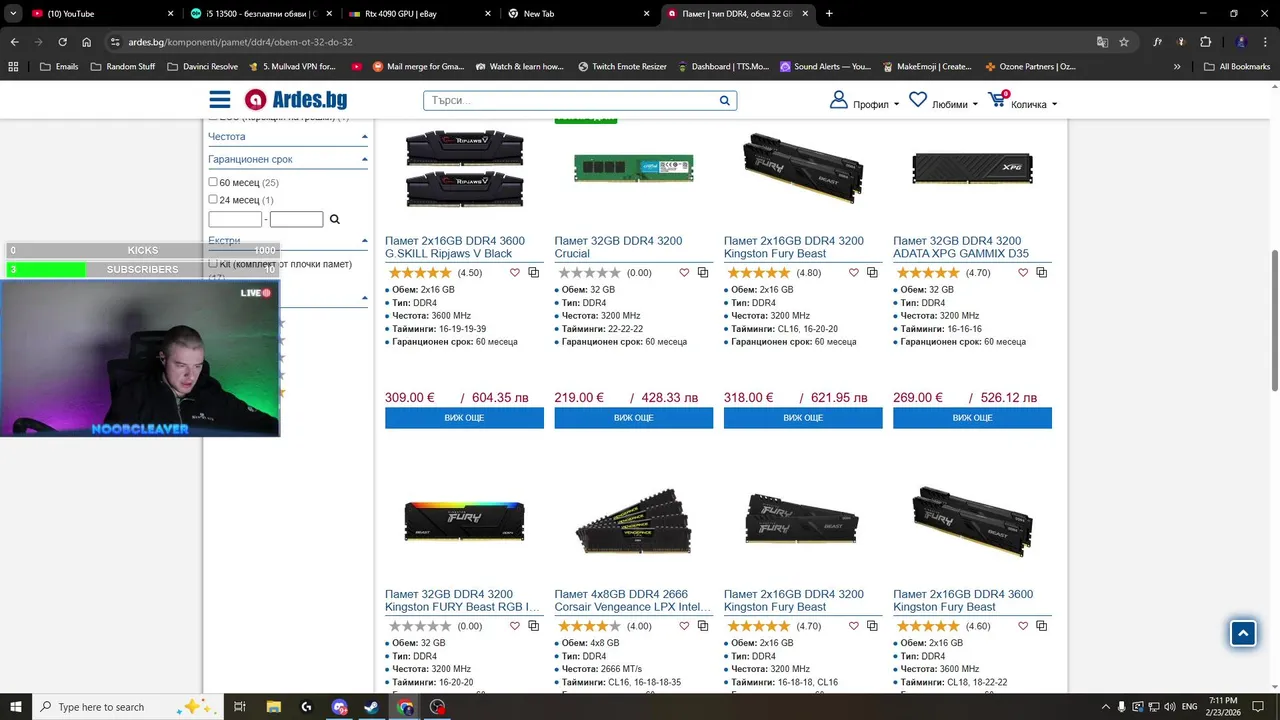
Task: Compare the ADATA XPG GAMMIX D35 product
Action: click(x=1041, y=273)
